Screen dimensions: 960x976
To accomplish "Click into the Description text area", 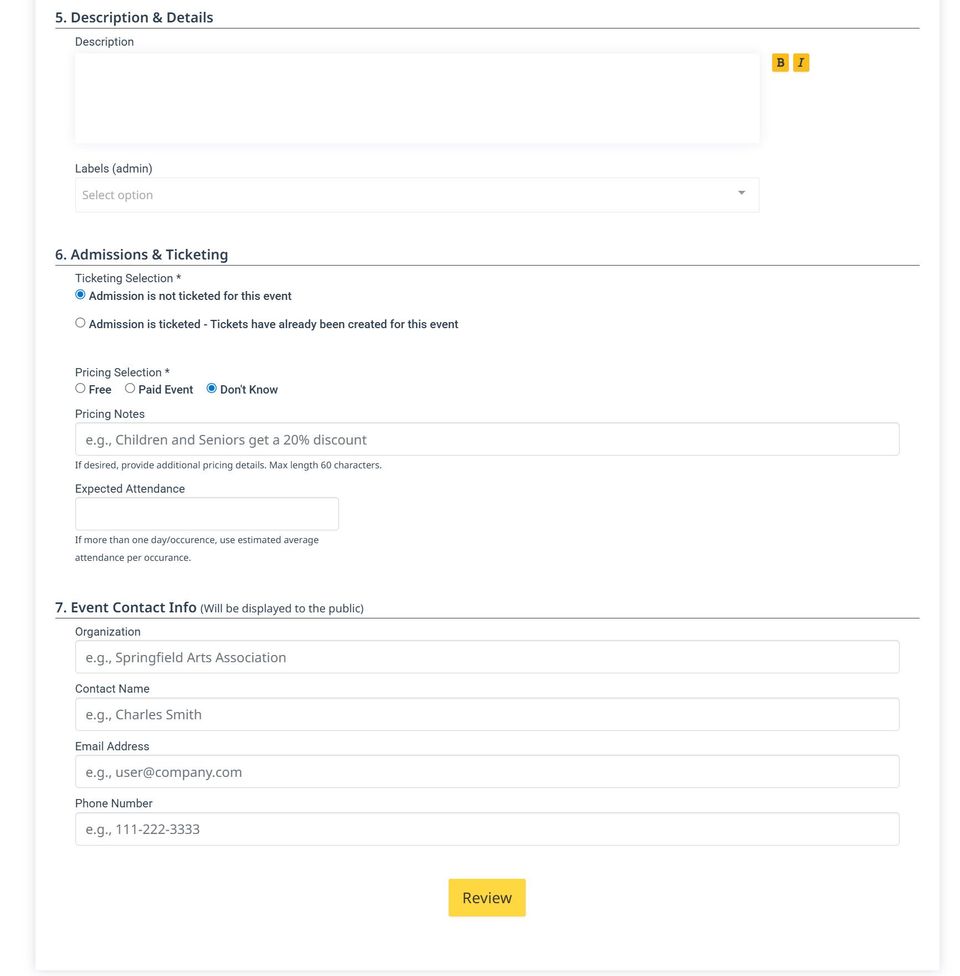I will (416, 98).
